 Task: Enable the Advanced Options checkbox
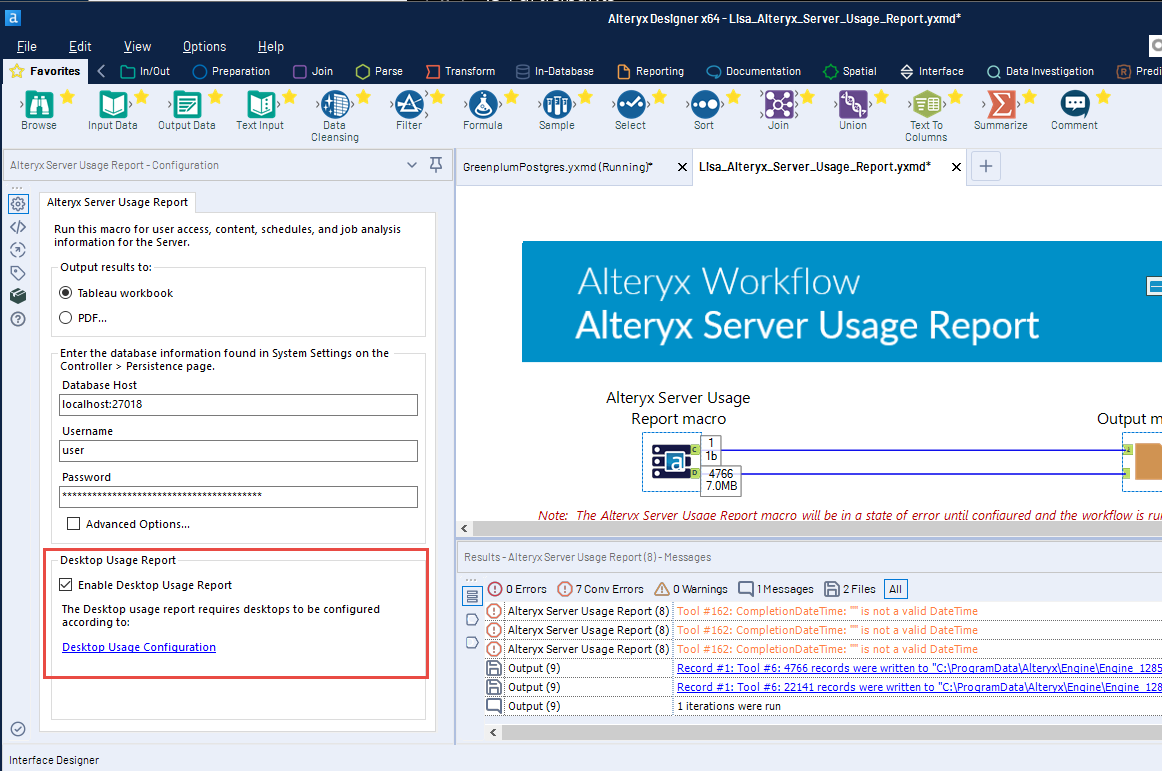(x=73, y=524)
